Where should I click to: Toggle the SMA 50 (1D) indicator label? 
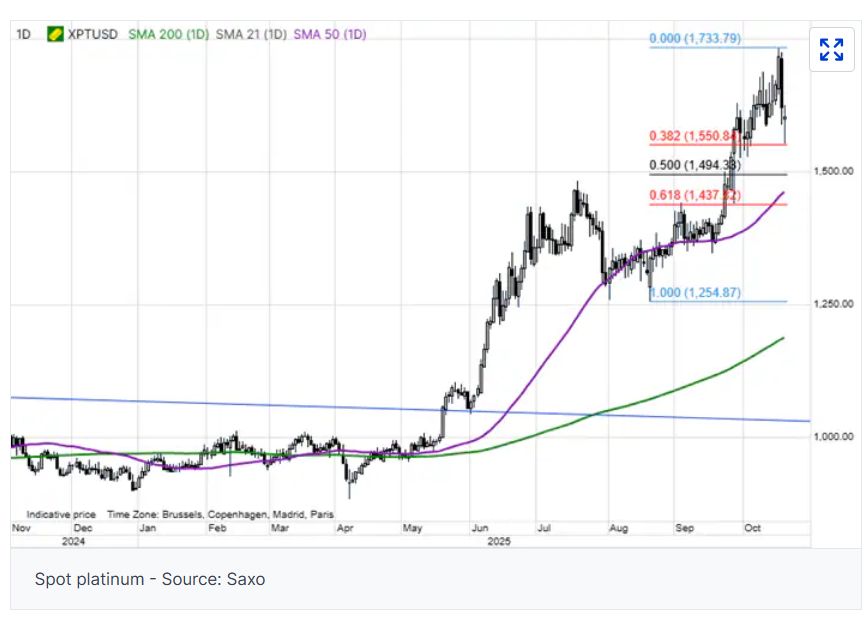coord(330,34)
